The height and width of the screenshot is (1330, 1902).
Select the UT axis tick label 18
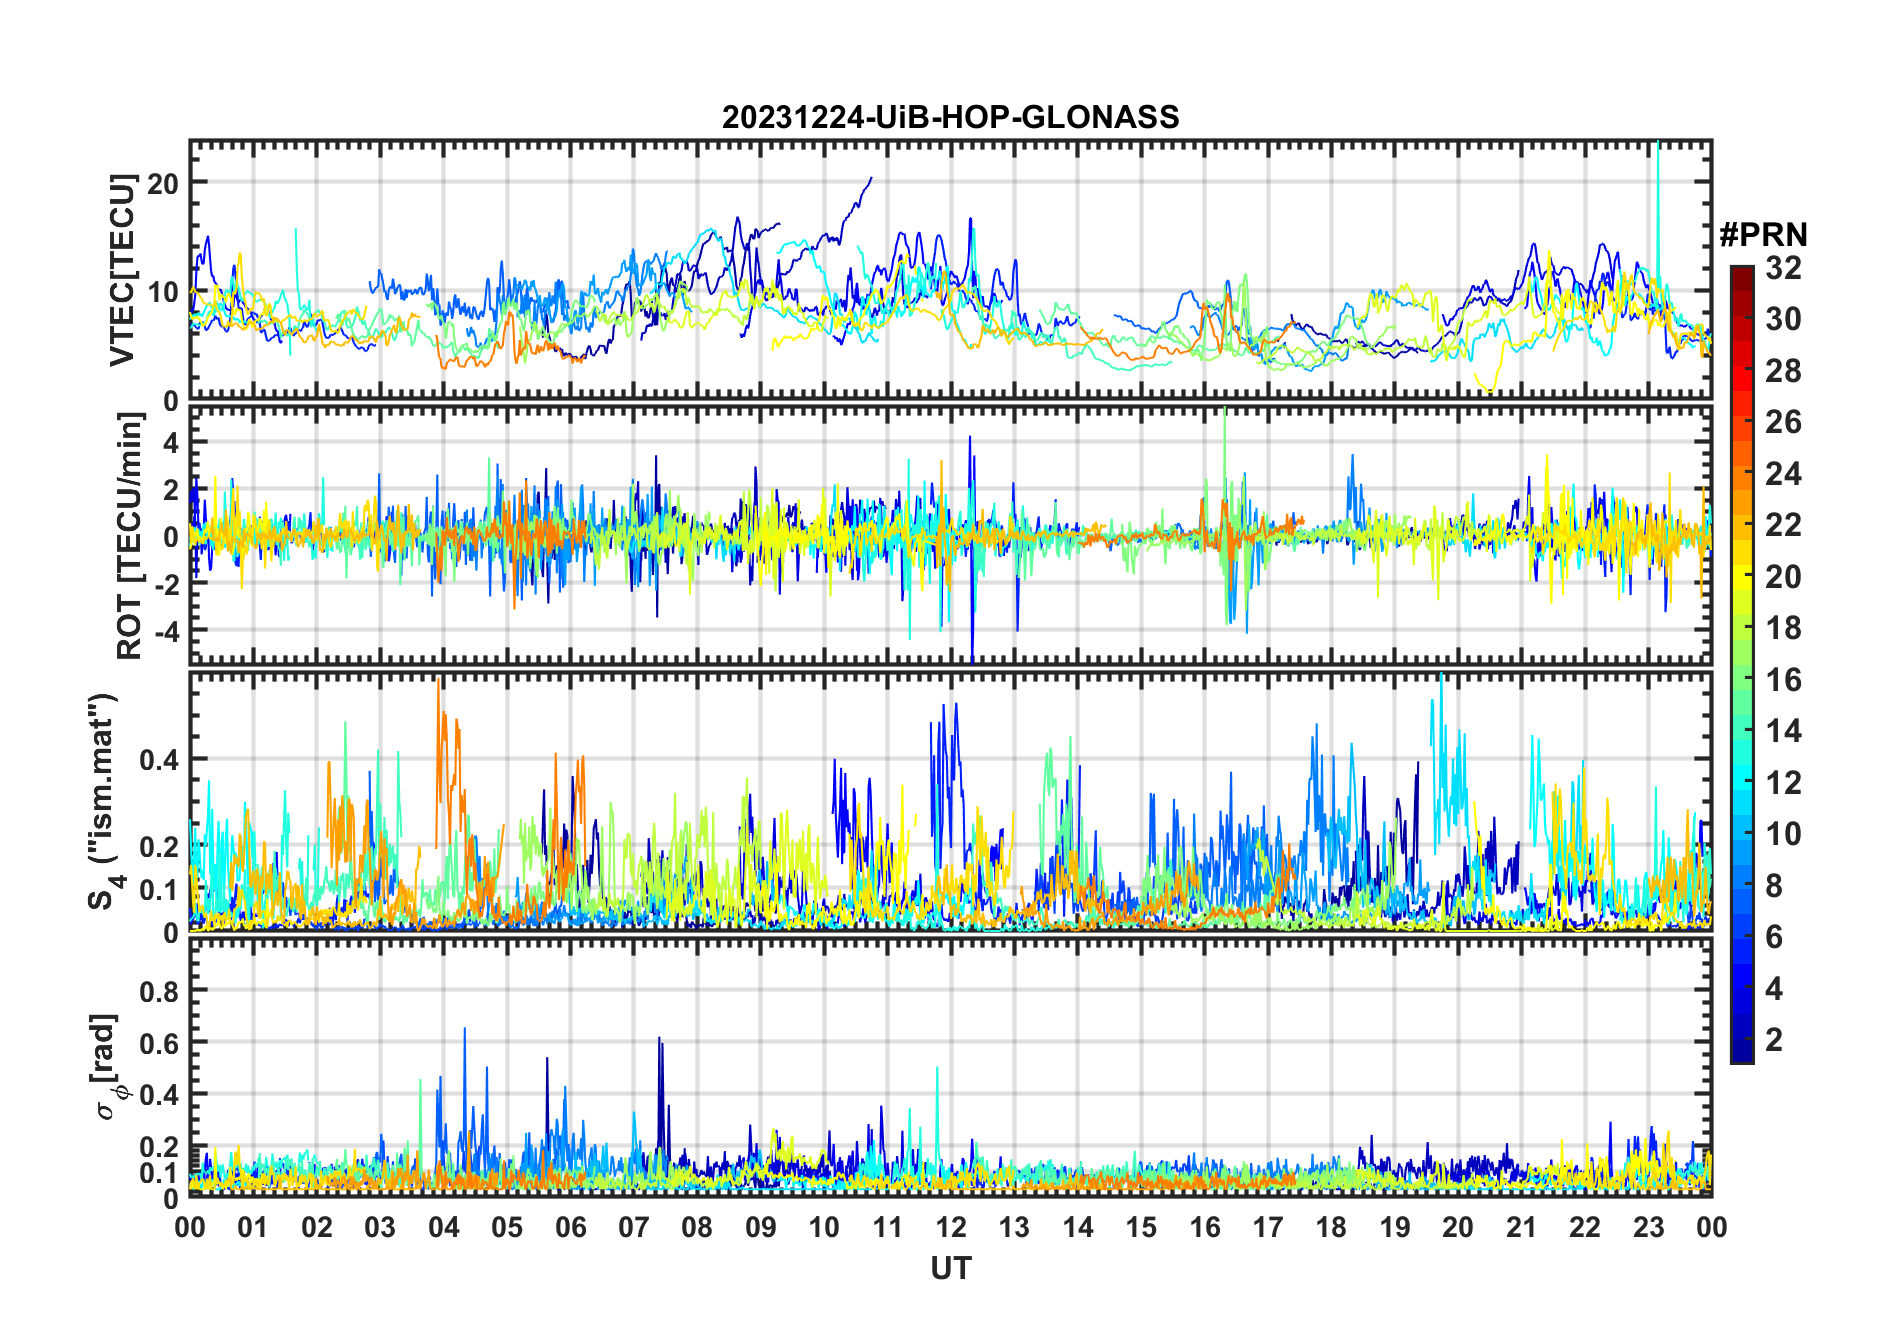(x=1331, y=1228)
